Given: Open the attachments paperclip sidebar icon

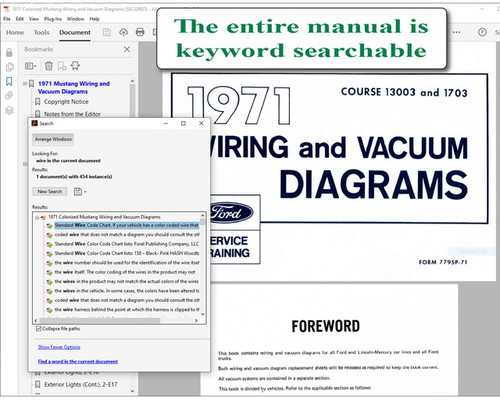Looking at the screenshot, I should tap(9, 96).
